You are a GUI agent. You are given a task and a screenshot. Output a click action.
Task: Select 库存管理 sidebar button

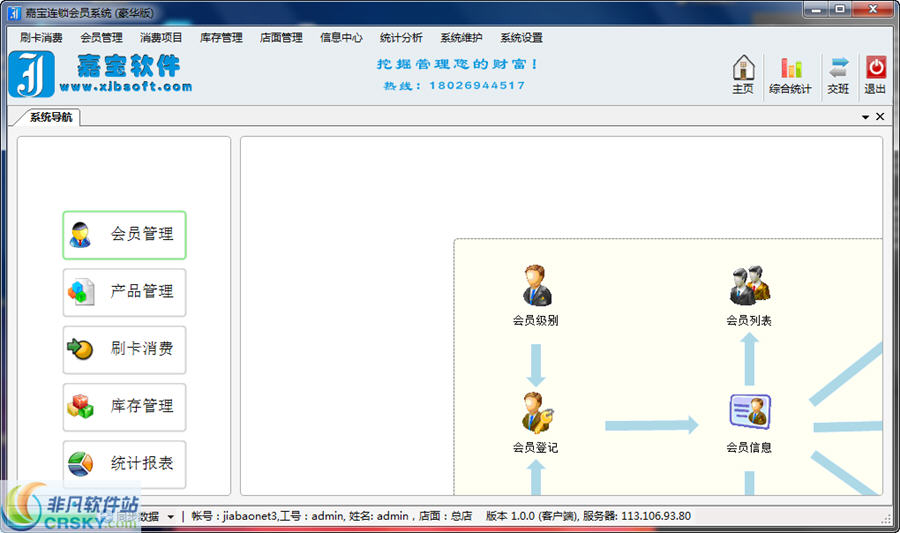[x=125, y=407]
